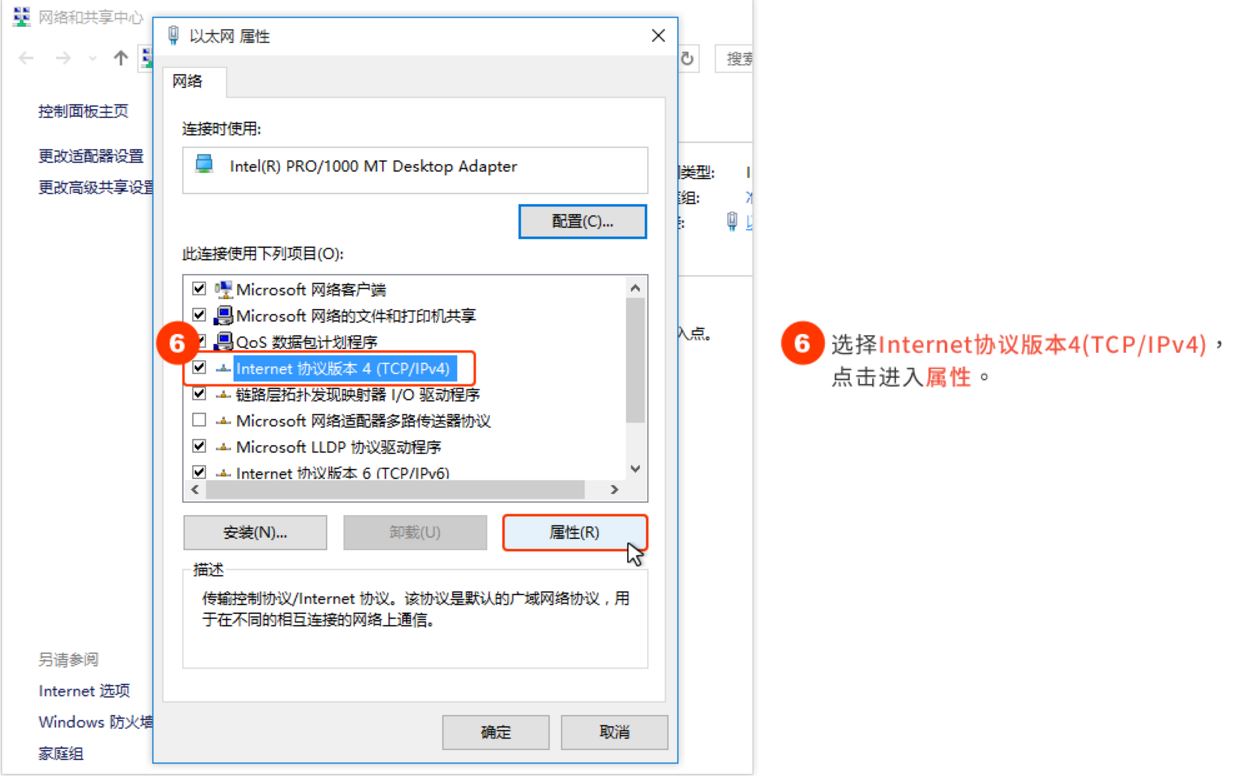
Task: Click the list's scroll right arrow
Action: pos(615,490)
